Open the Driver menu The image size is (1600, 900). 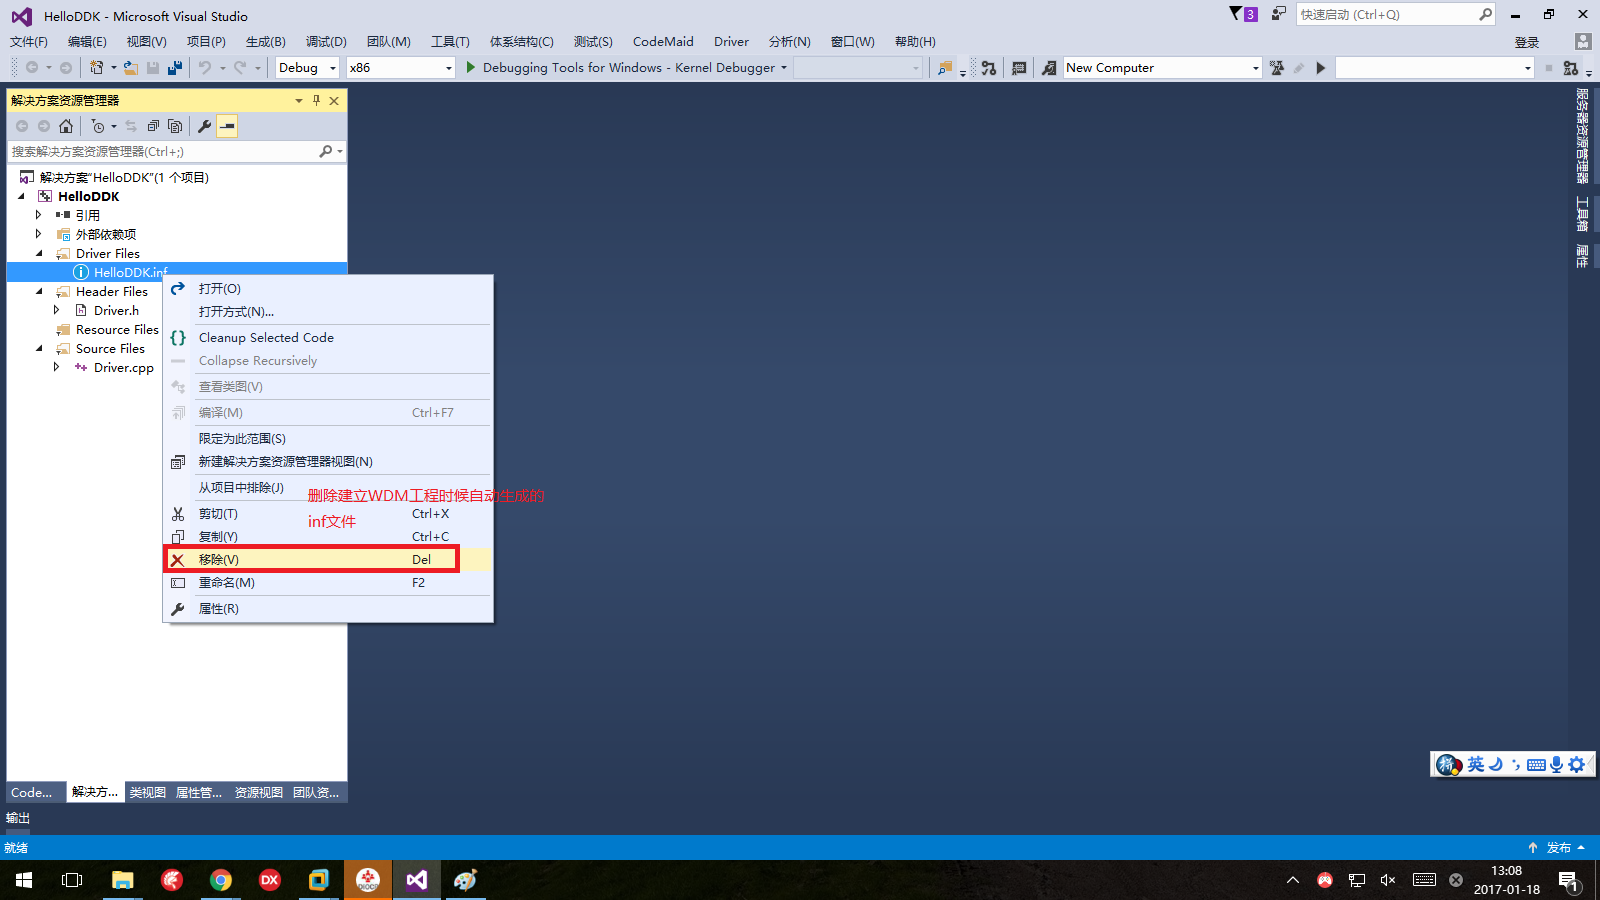click(x=731, y=42)
